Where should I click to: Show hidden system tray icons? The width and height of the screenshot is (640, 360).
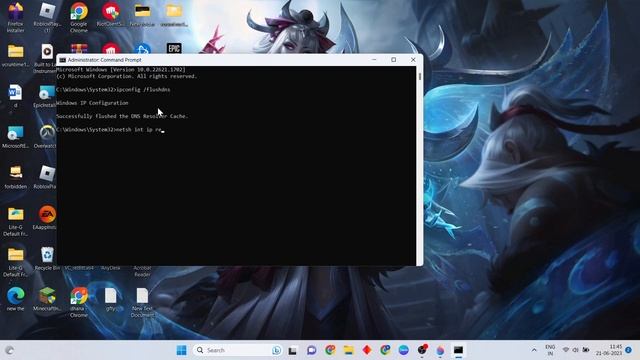pos(534,350)
